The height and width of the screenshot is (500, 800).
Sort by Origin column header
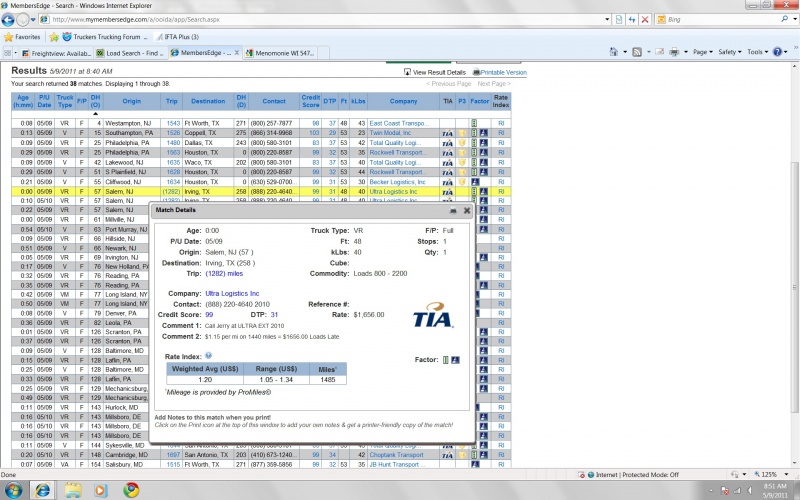[132, 101]
